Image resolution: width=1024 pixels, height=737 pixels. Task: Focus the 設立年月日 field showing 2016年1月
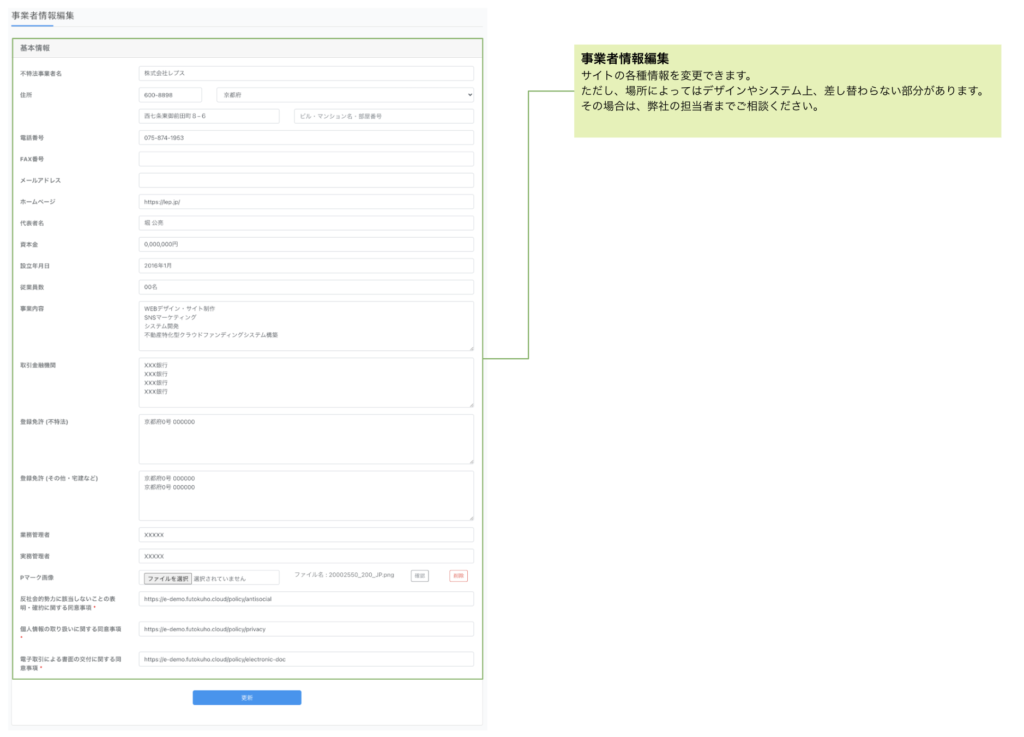306,266
